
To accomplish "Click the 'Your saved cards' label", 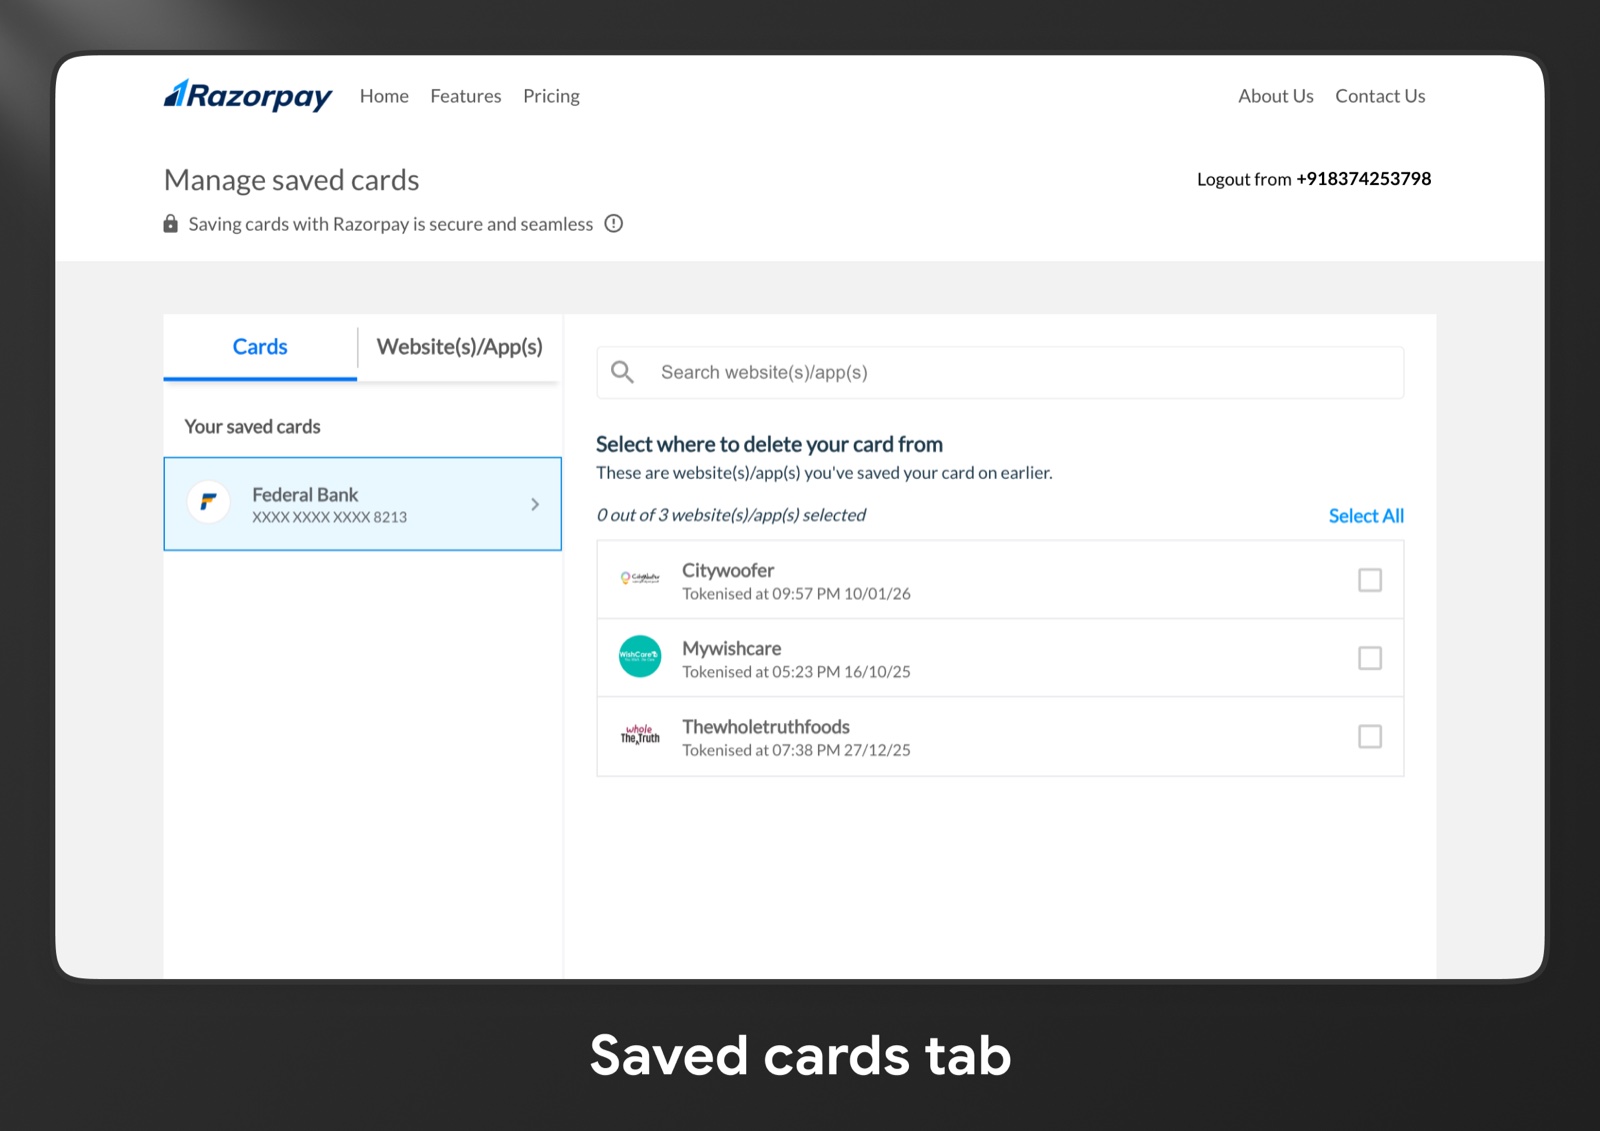I will (252, 427).
